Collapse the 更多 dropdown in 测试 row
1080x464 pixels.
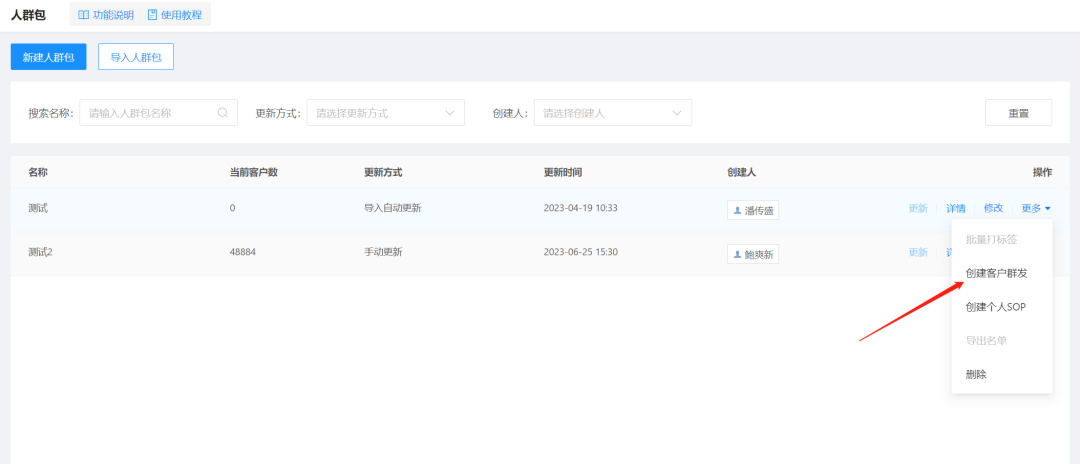point(1036,209)
